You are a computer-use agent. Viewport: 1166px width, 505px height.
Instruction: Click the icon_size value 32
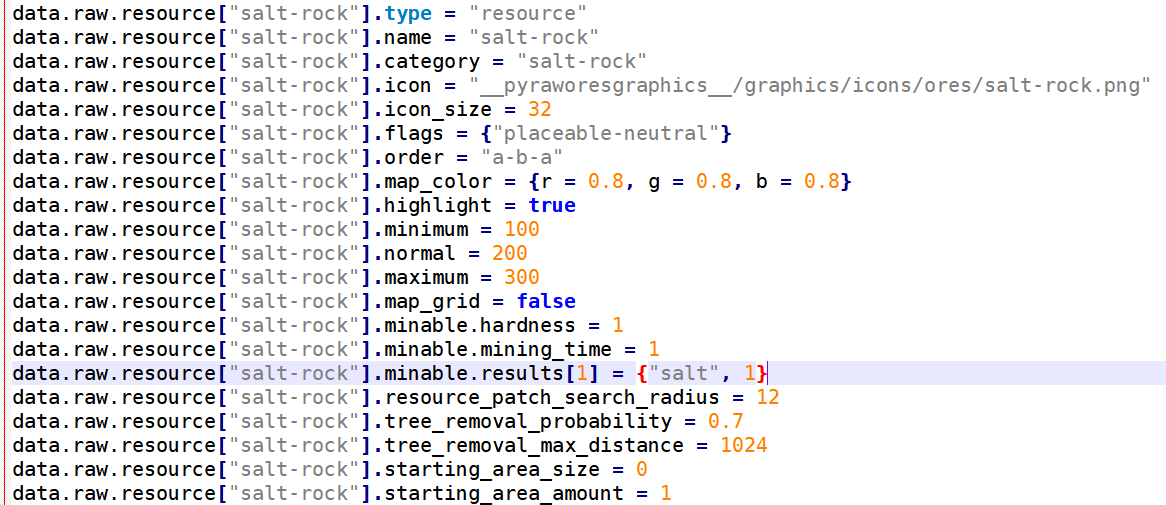click(x=540, y=110)
